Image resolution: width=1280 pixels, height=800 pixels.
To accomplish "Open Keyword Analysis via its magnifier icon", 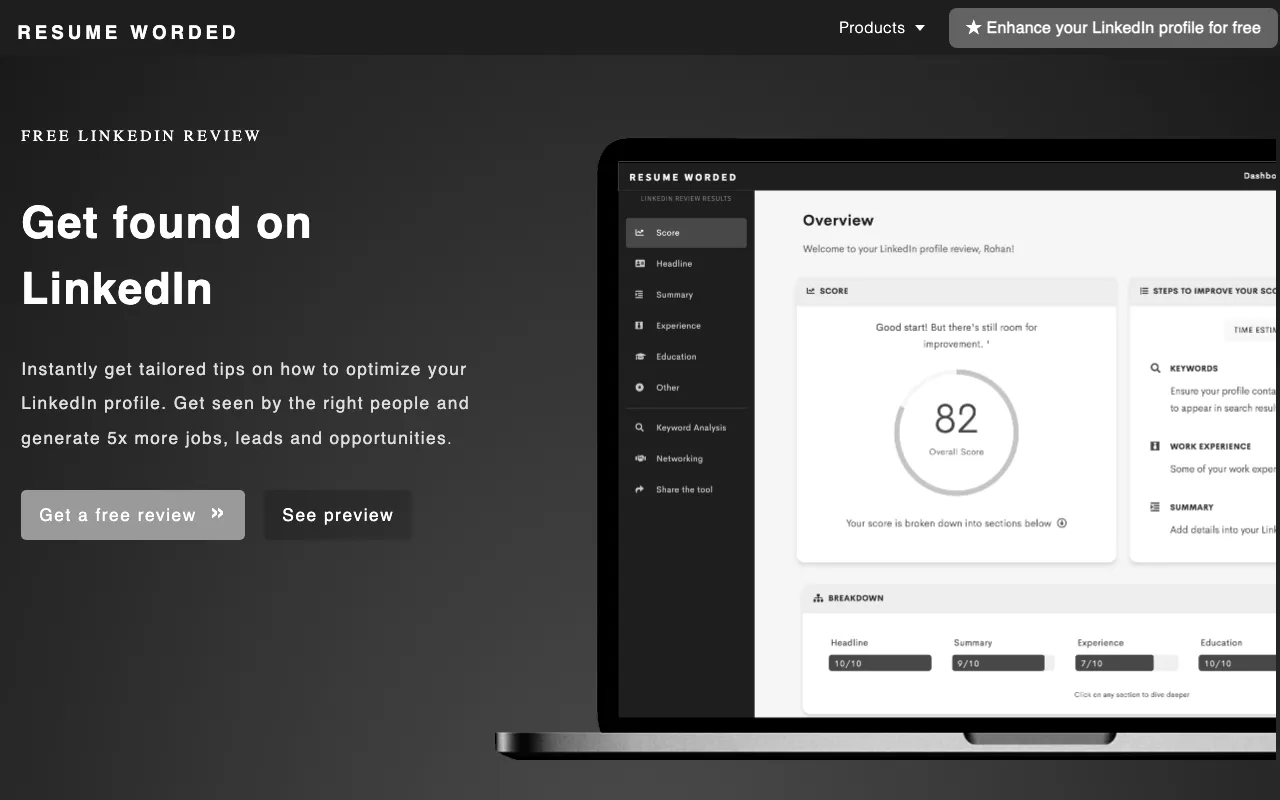I will tap(640, 428).
